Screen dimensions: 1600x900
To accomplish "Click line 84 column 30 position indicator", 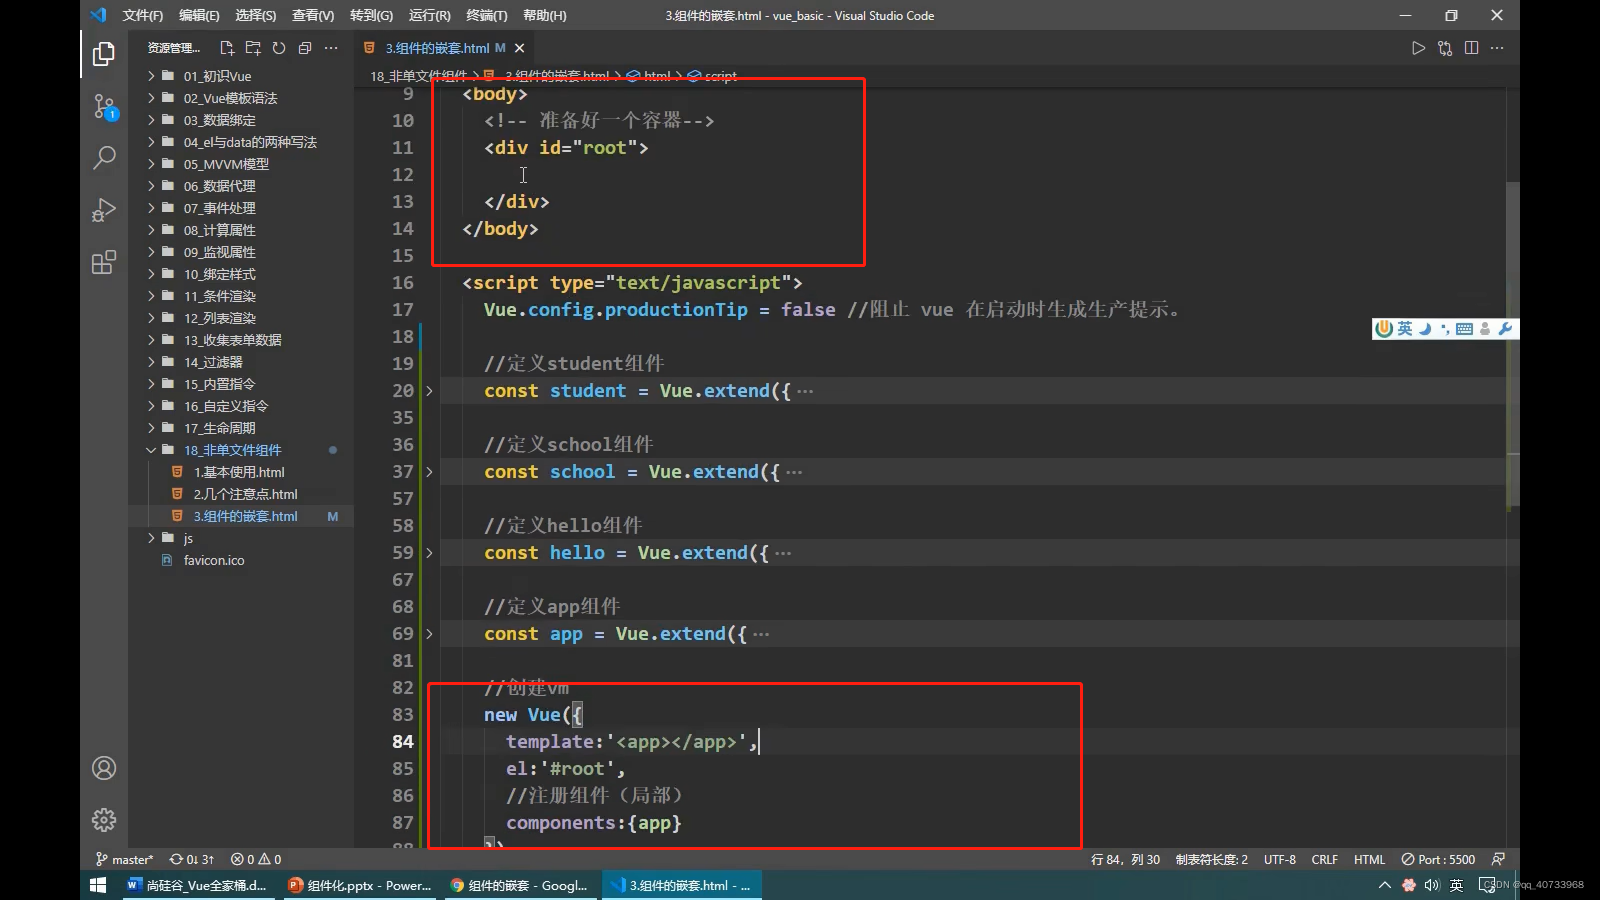I will pyautogui.click(x=1125, y=859).
